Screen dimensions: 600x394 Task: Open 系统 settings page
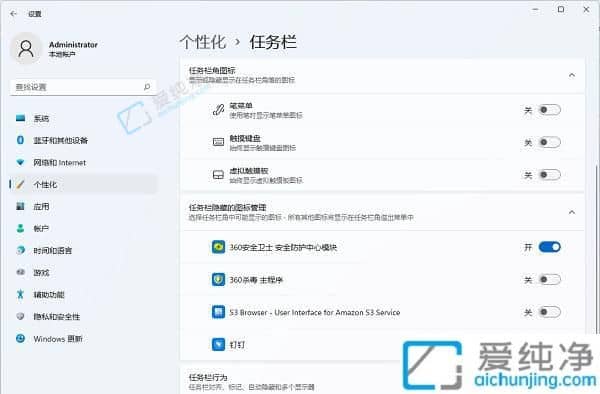[83, 118]
